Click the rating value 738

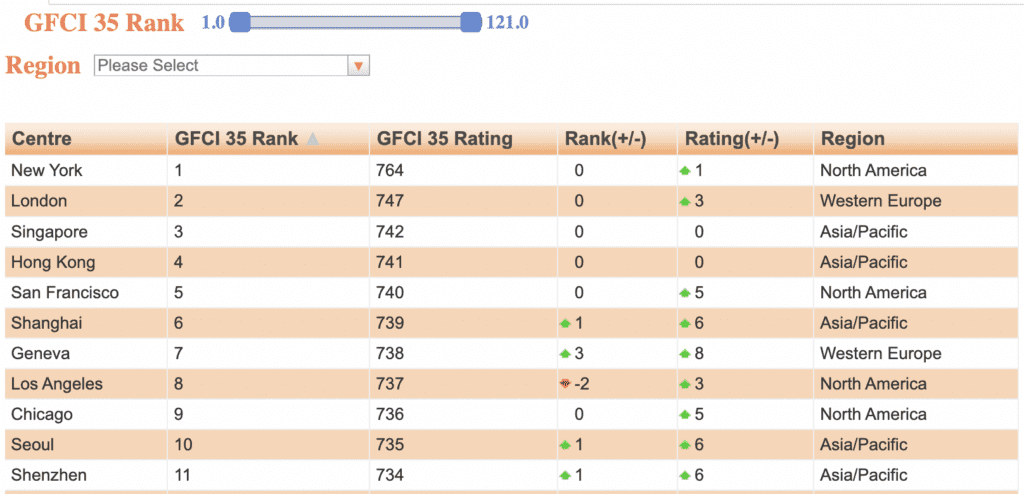coord(390,354)
